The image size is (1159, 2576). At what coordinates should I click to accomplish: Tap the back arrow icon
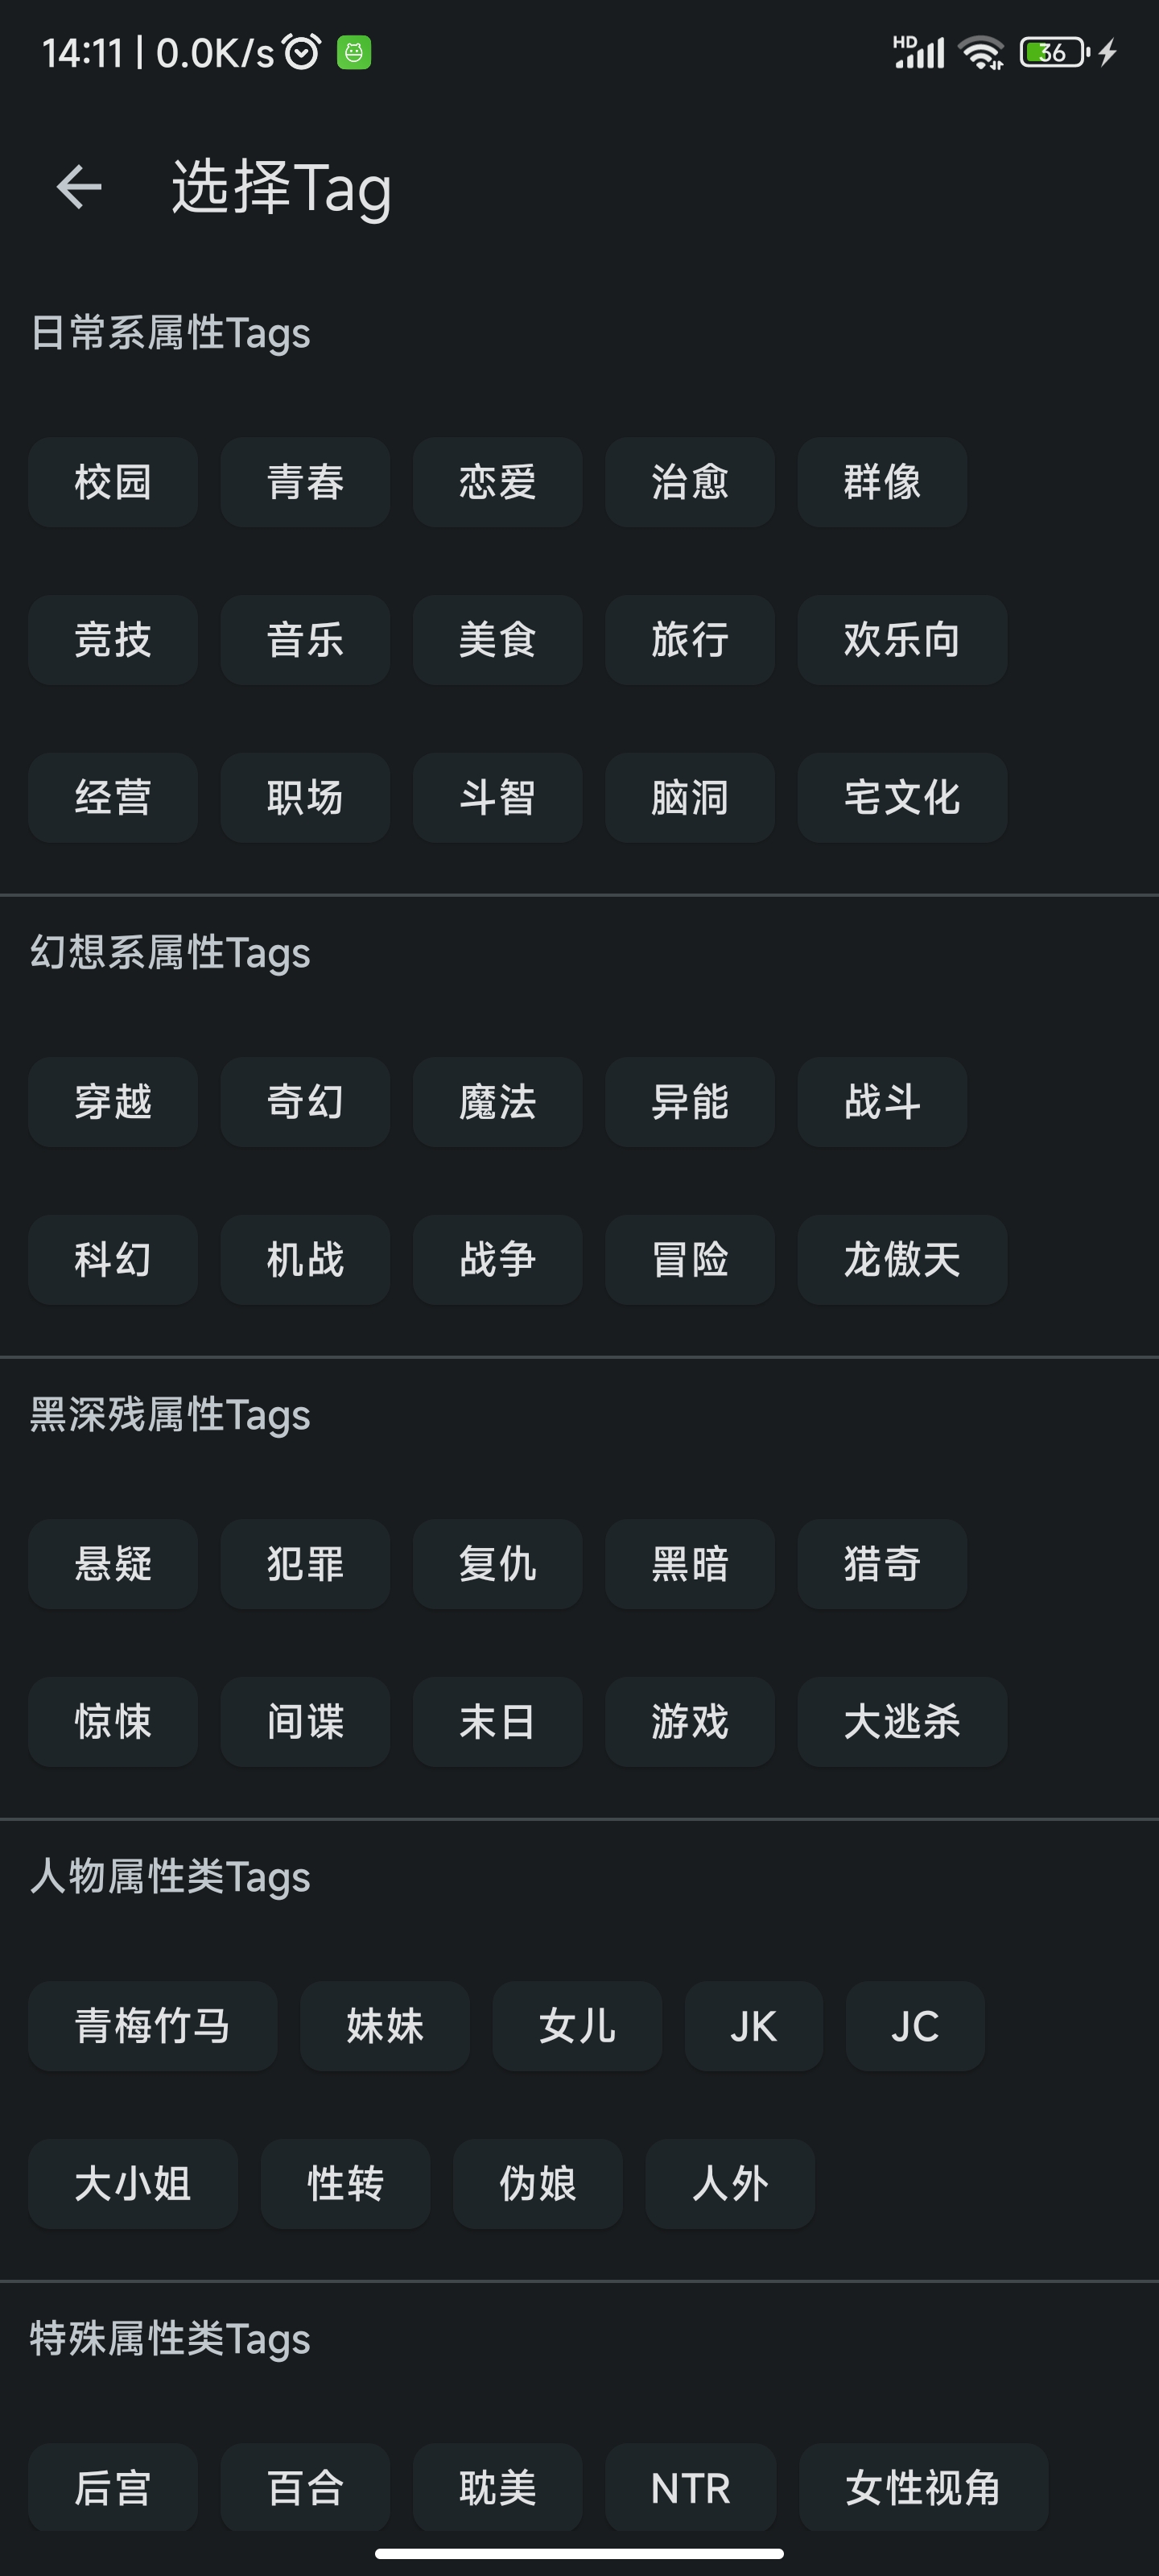pyautogui.click(x=79, y=187)
